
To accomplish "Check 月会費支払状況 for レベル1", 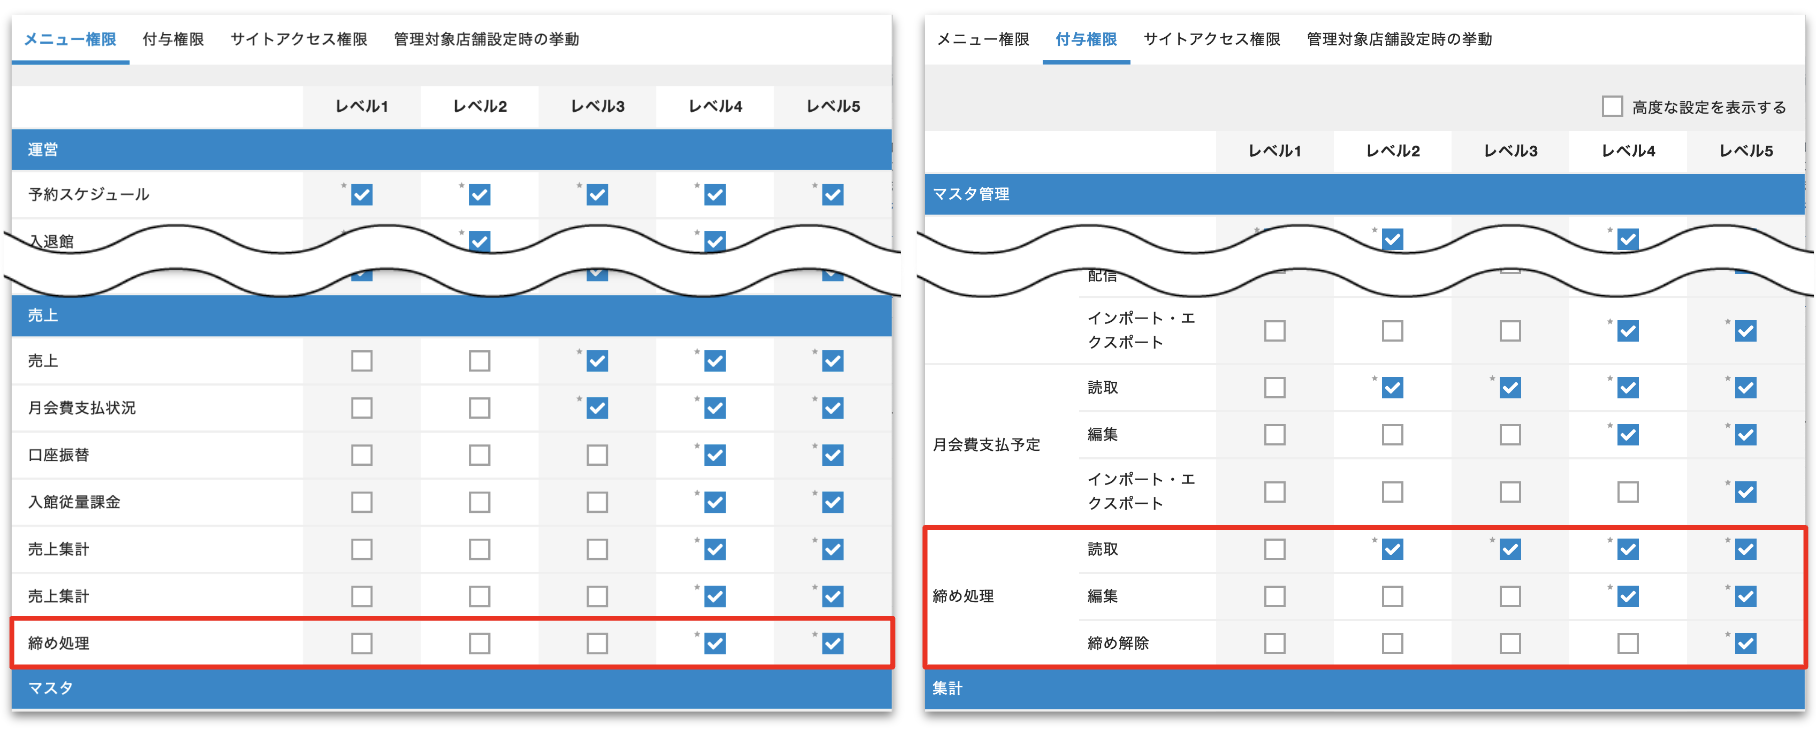I will tap(362, 408).
